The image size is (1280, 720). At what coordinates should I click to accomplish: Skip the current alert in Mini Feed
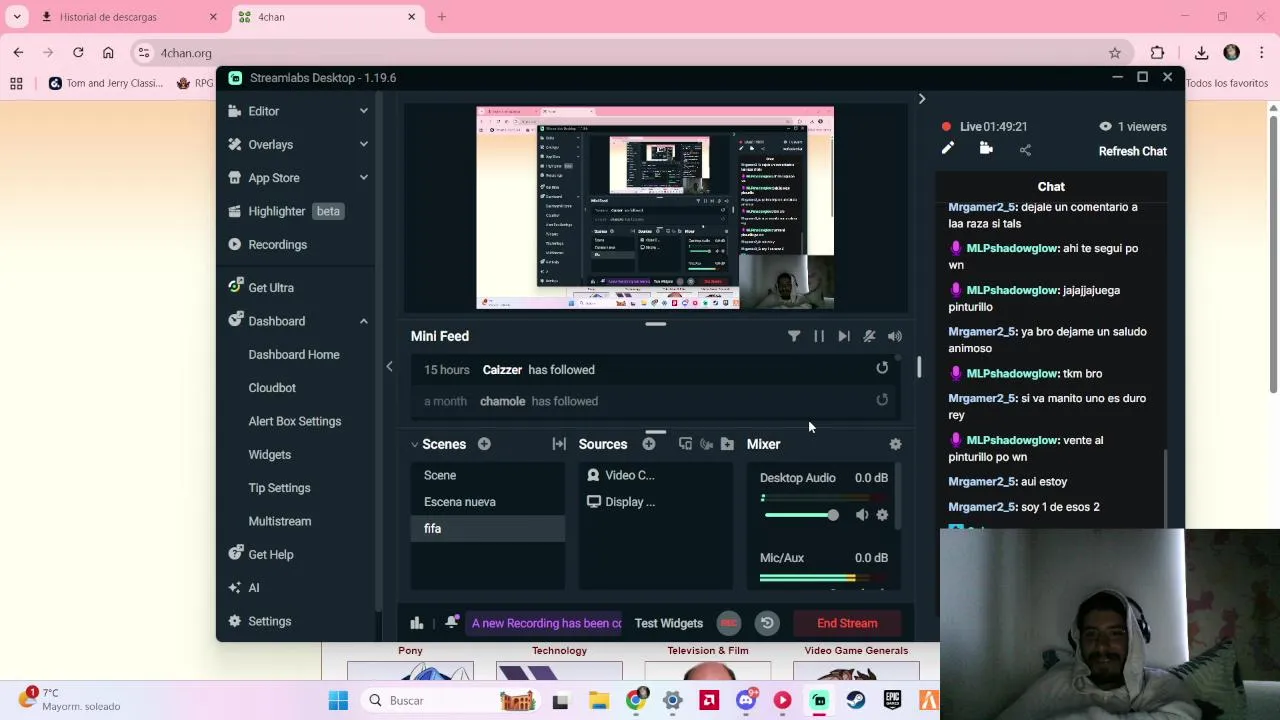(844, 336)
